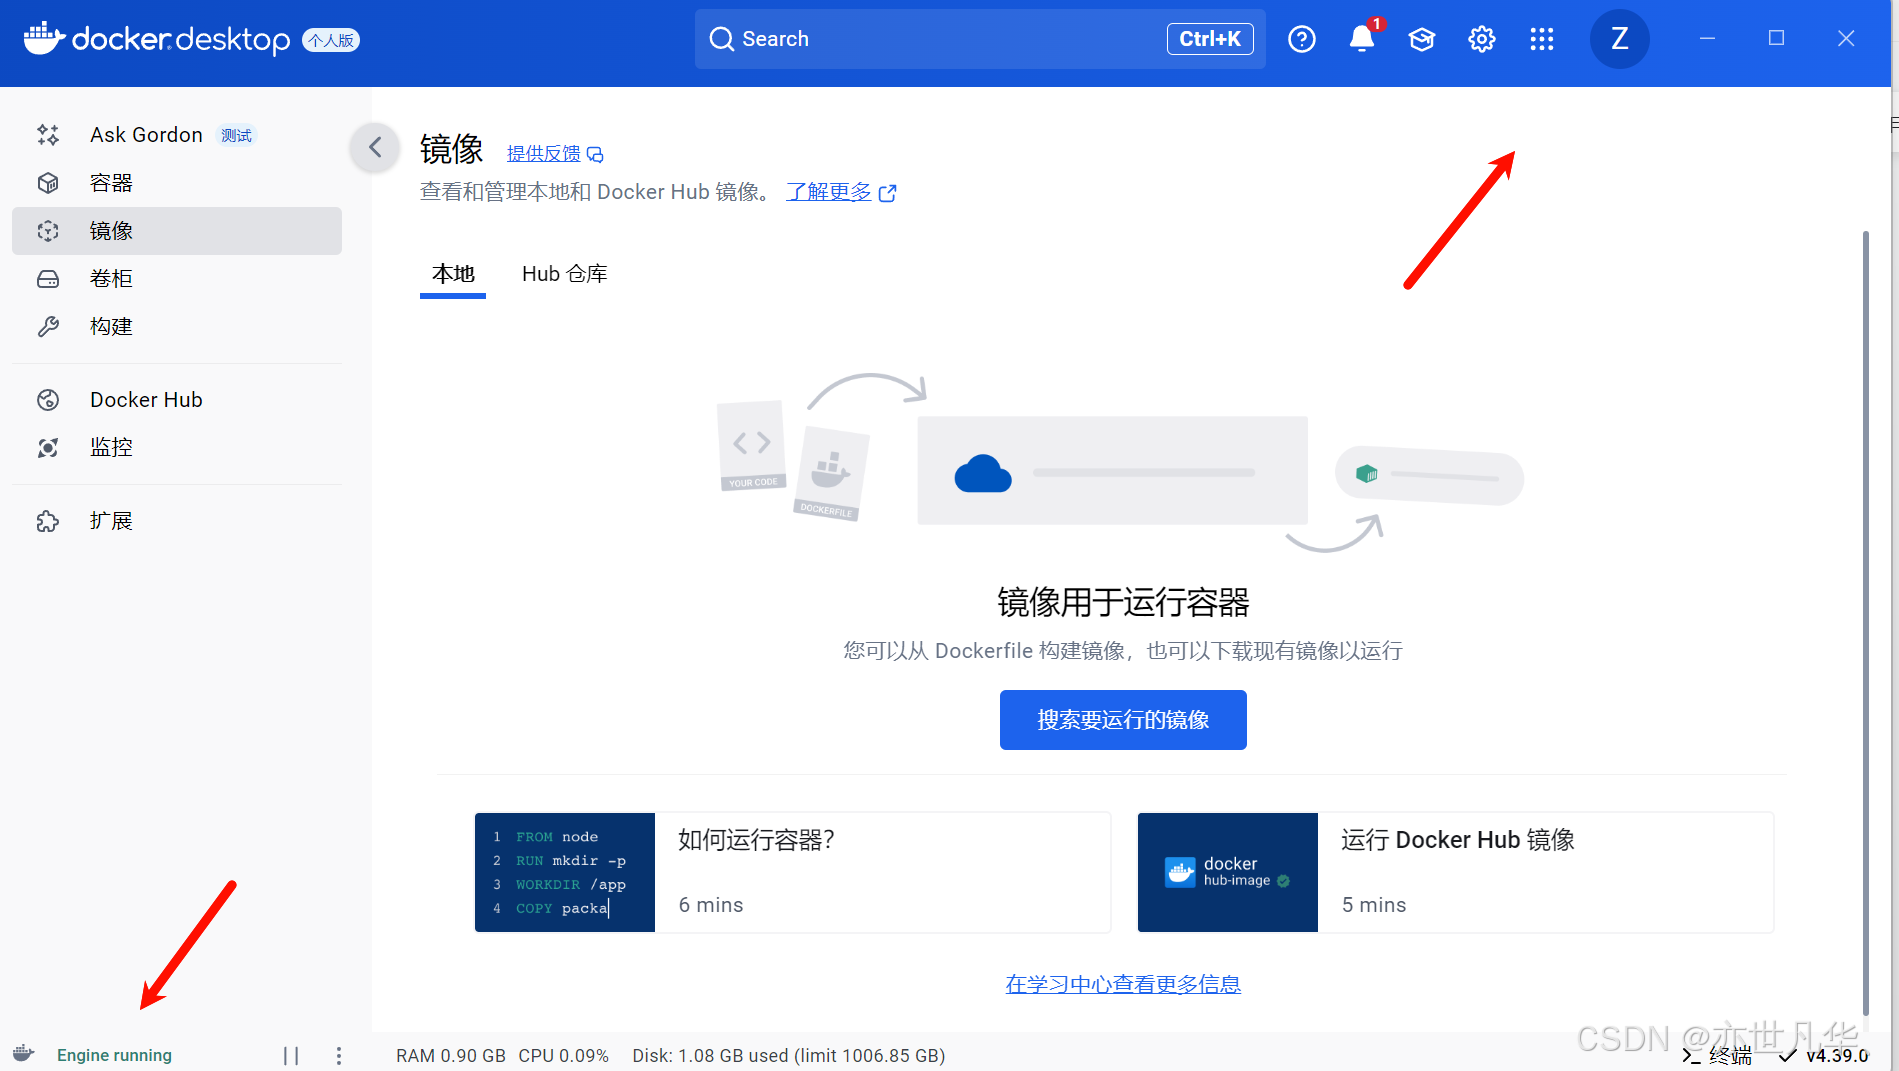Open notifications bell icon
1899x1071 pixels.
pos(1361,39)
